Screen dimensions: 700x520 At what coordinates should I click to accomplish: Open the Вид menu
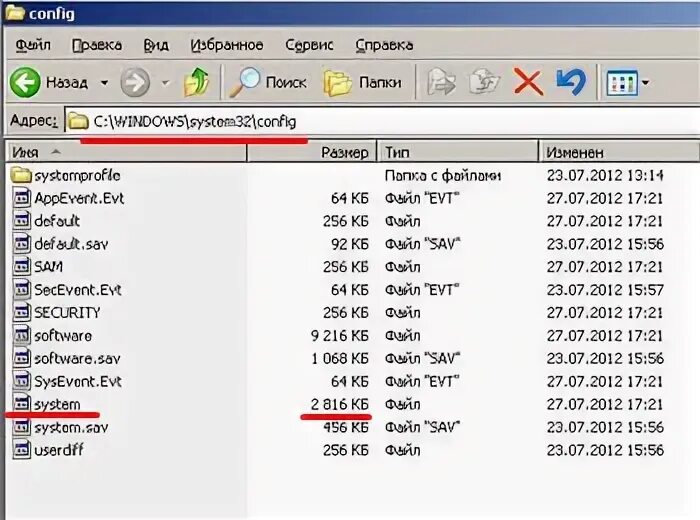click(156, 45)
